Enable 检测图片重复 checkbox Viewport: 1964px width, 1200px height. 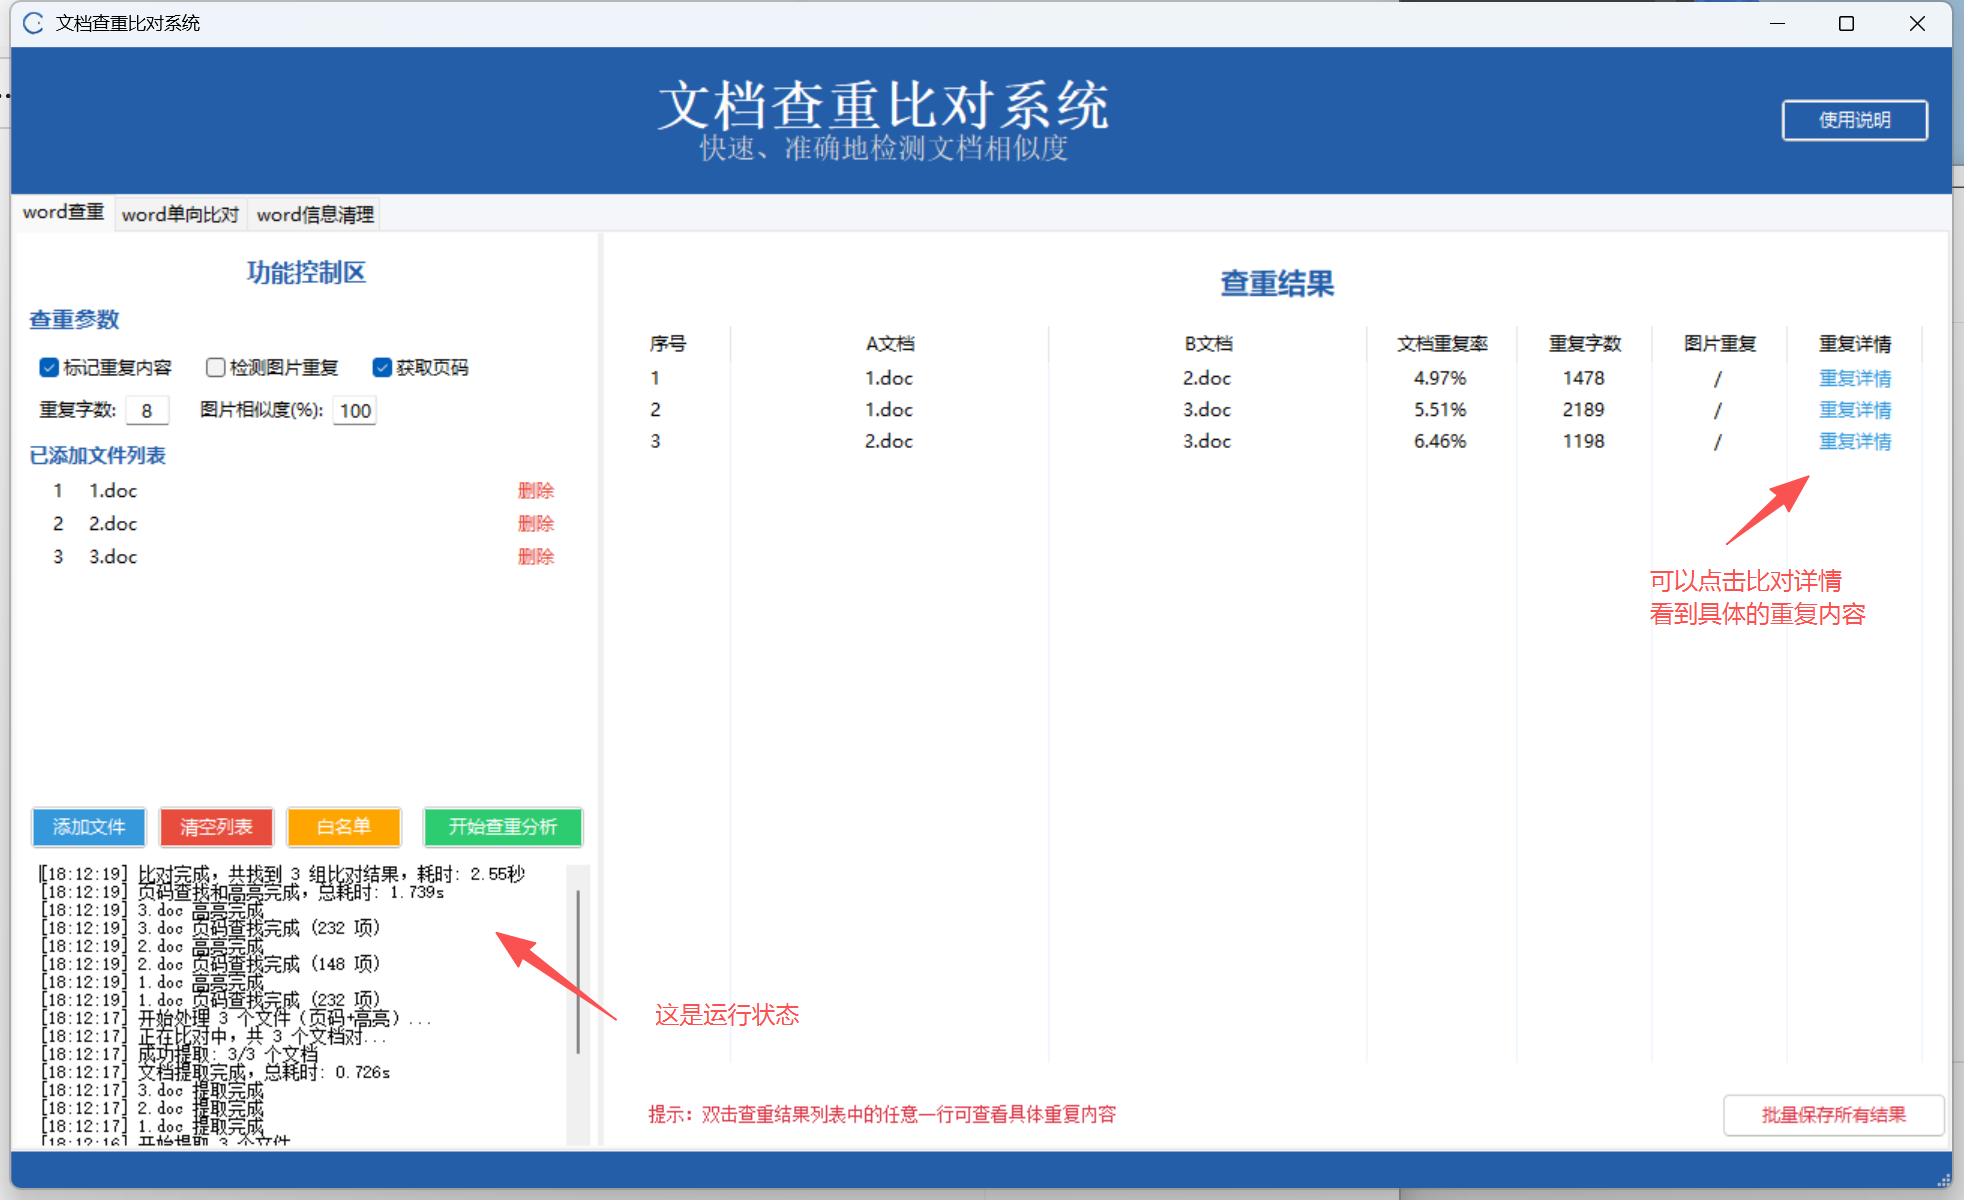215,367
